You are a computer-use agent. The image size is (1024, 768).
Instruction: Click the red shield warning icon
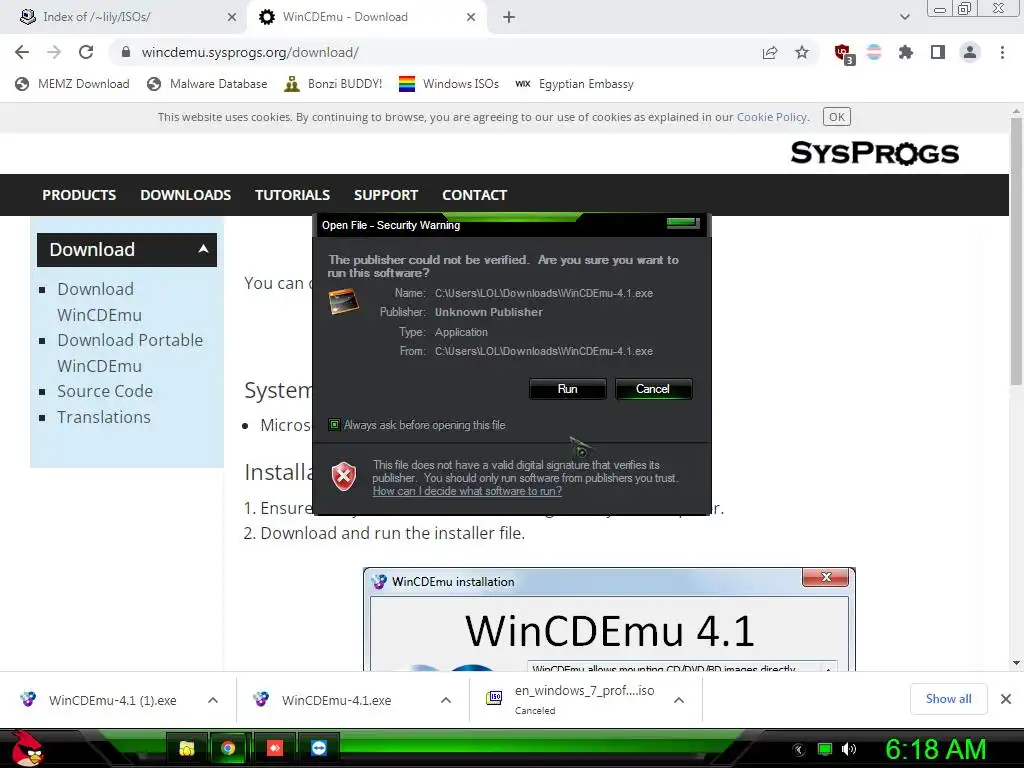pyautogui.click(x=344, y=476)
